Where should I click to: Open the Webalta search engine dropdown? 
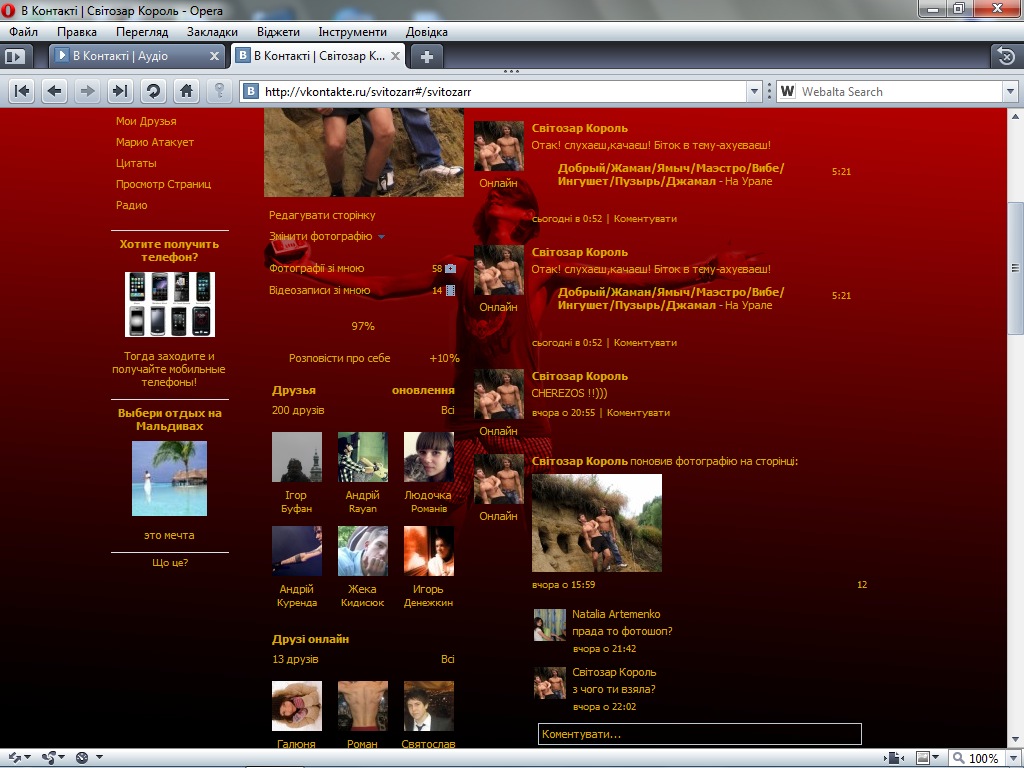pyautogui.click(x=1009, y=91)
